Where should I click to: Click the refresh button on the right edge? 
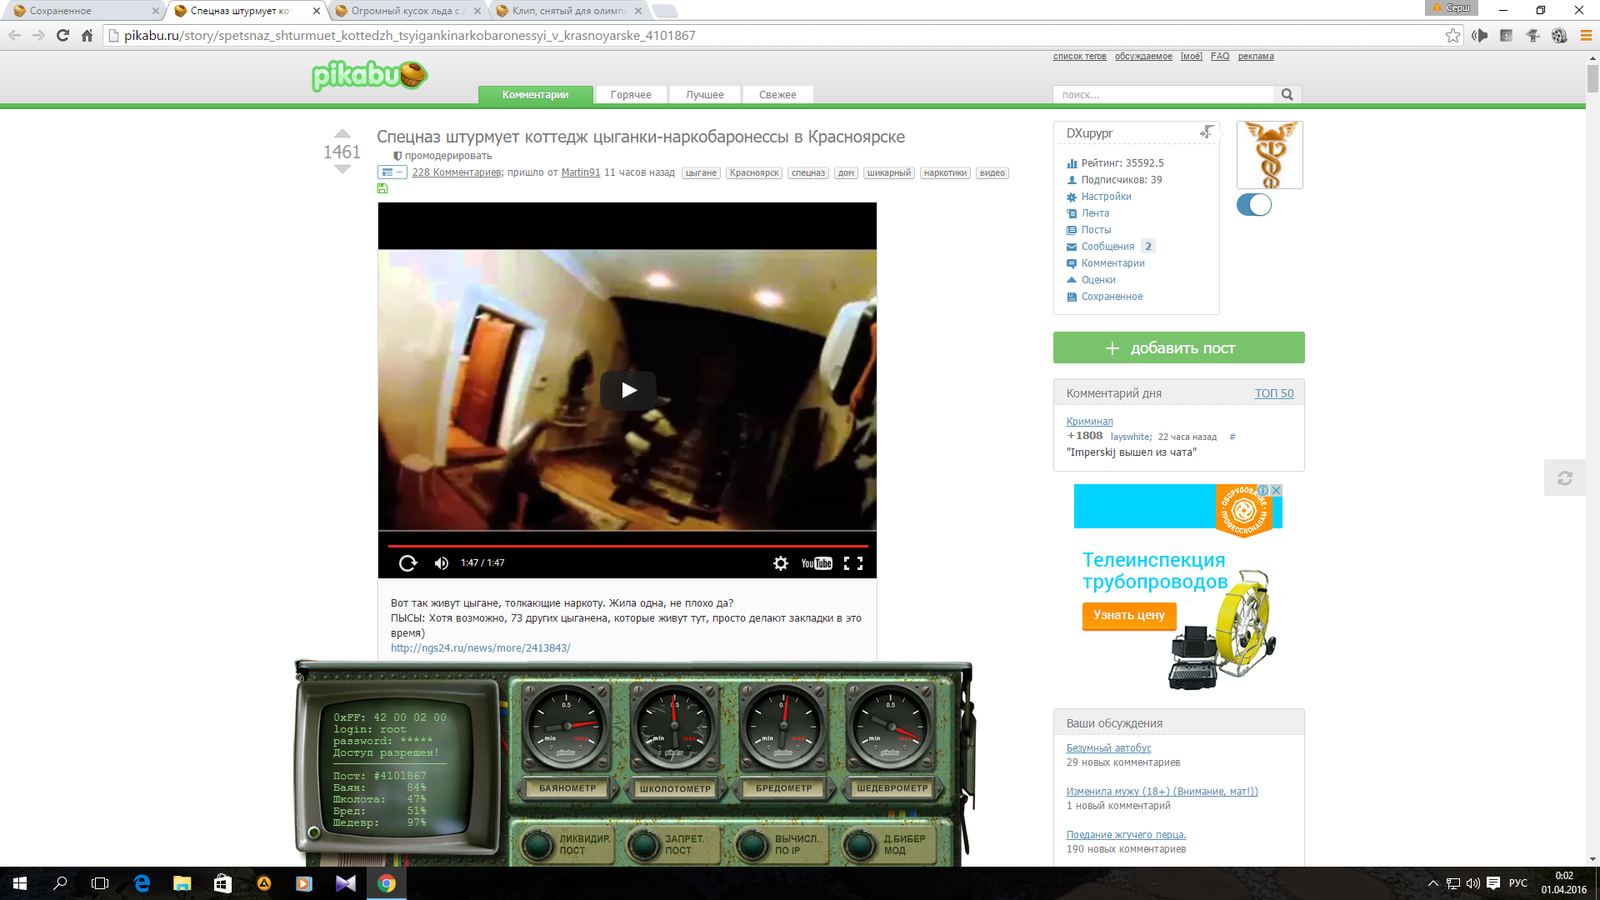point(1565,479)
